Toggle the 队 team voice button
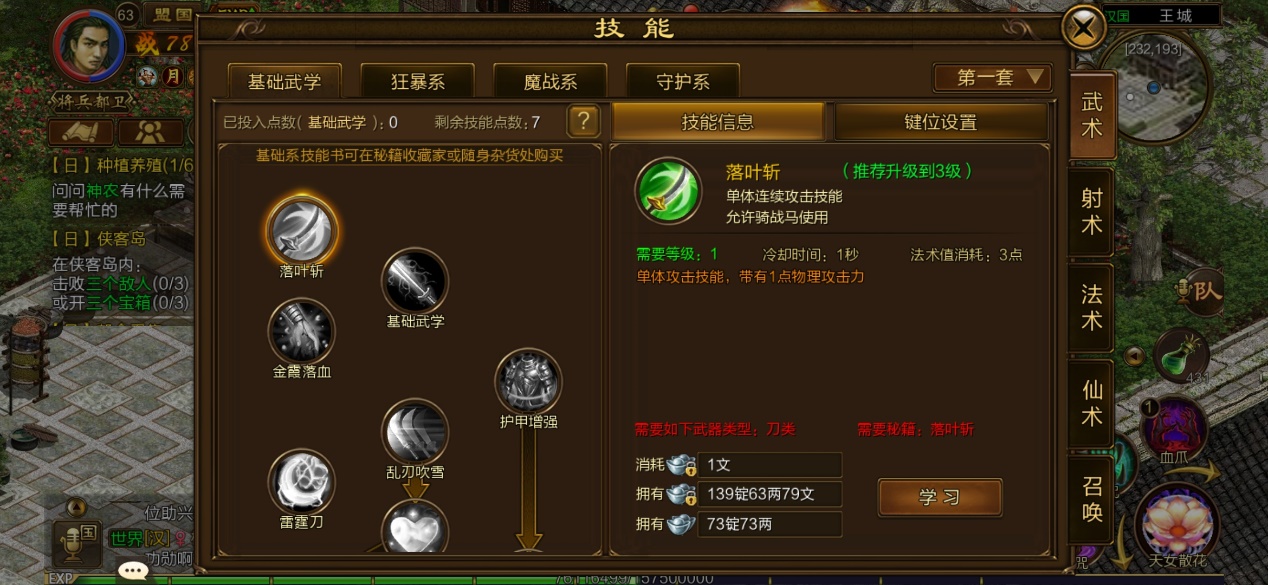Viewport: 1268px width, 585px height. pyautogui.click(x=1200, y=291)
